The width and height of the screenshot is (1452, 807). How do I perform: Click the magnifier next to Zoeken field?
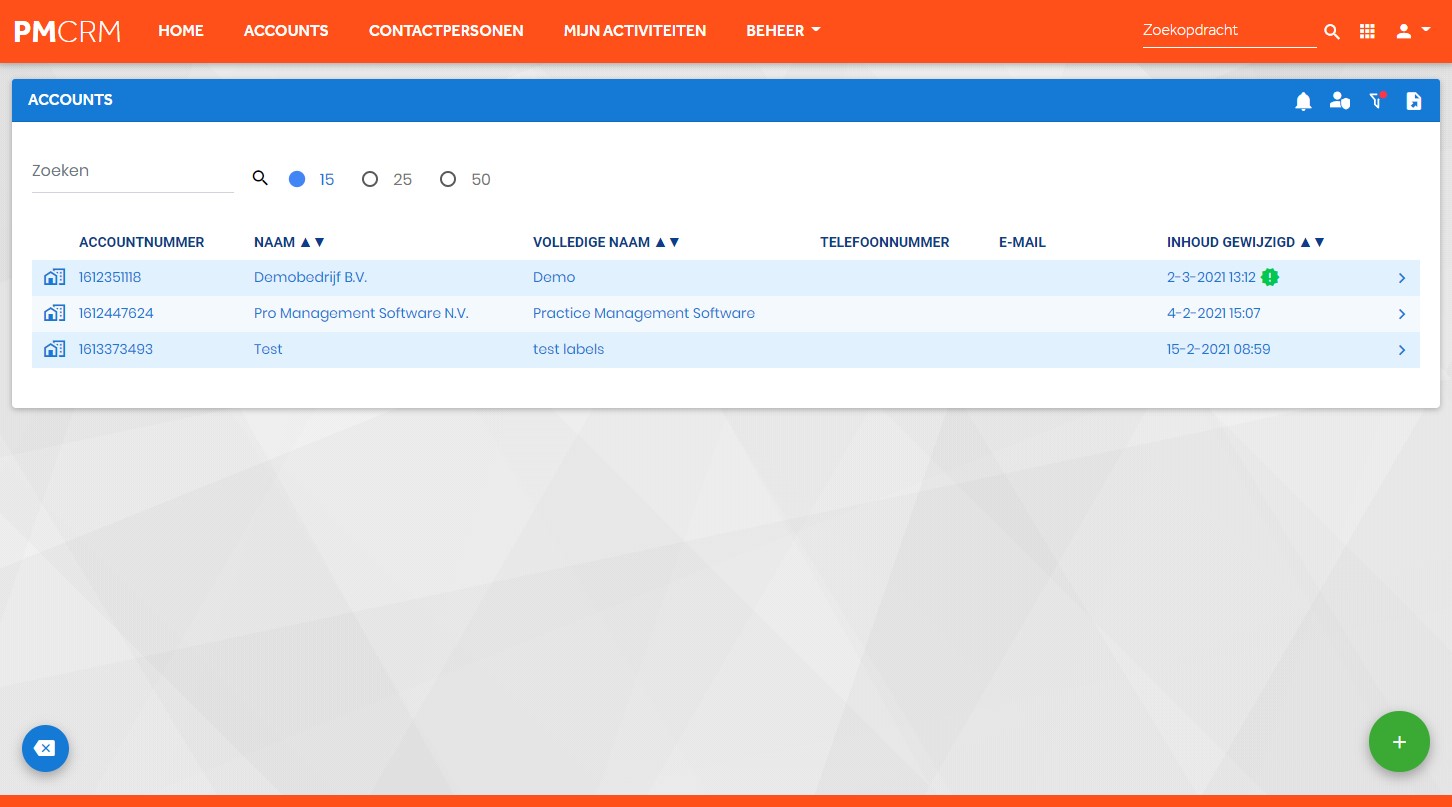coord(260,178)
